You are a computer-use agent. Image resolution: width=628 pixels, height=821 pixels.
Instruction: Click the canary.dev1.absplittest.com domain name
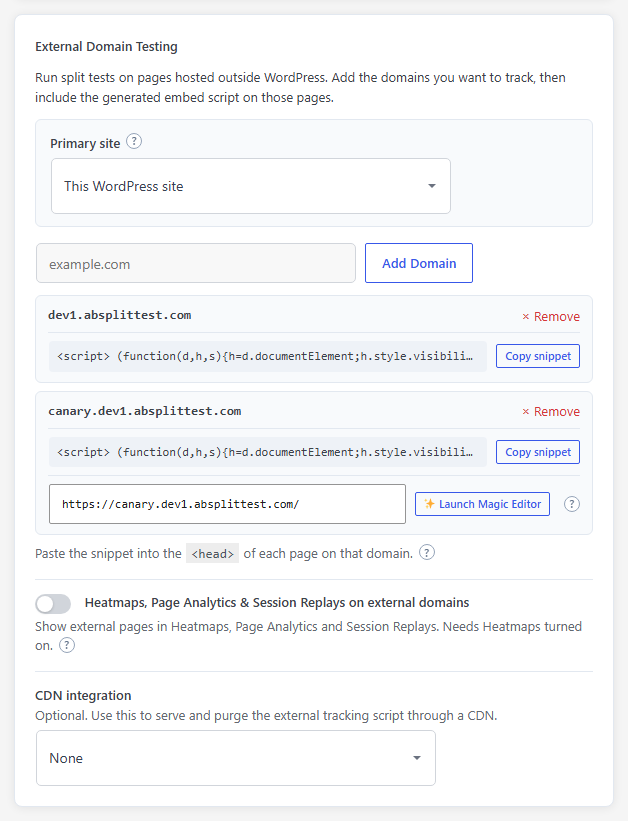(145, 411)
